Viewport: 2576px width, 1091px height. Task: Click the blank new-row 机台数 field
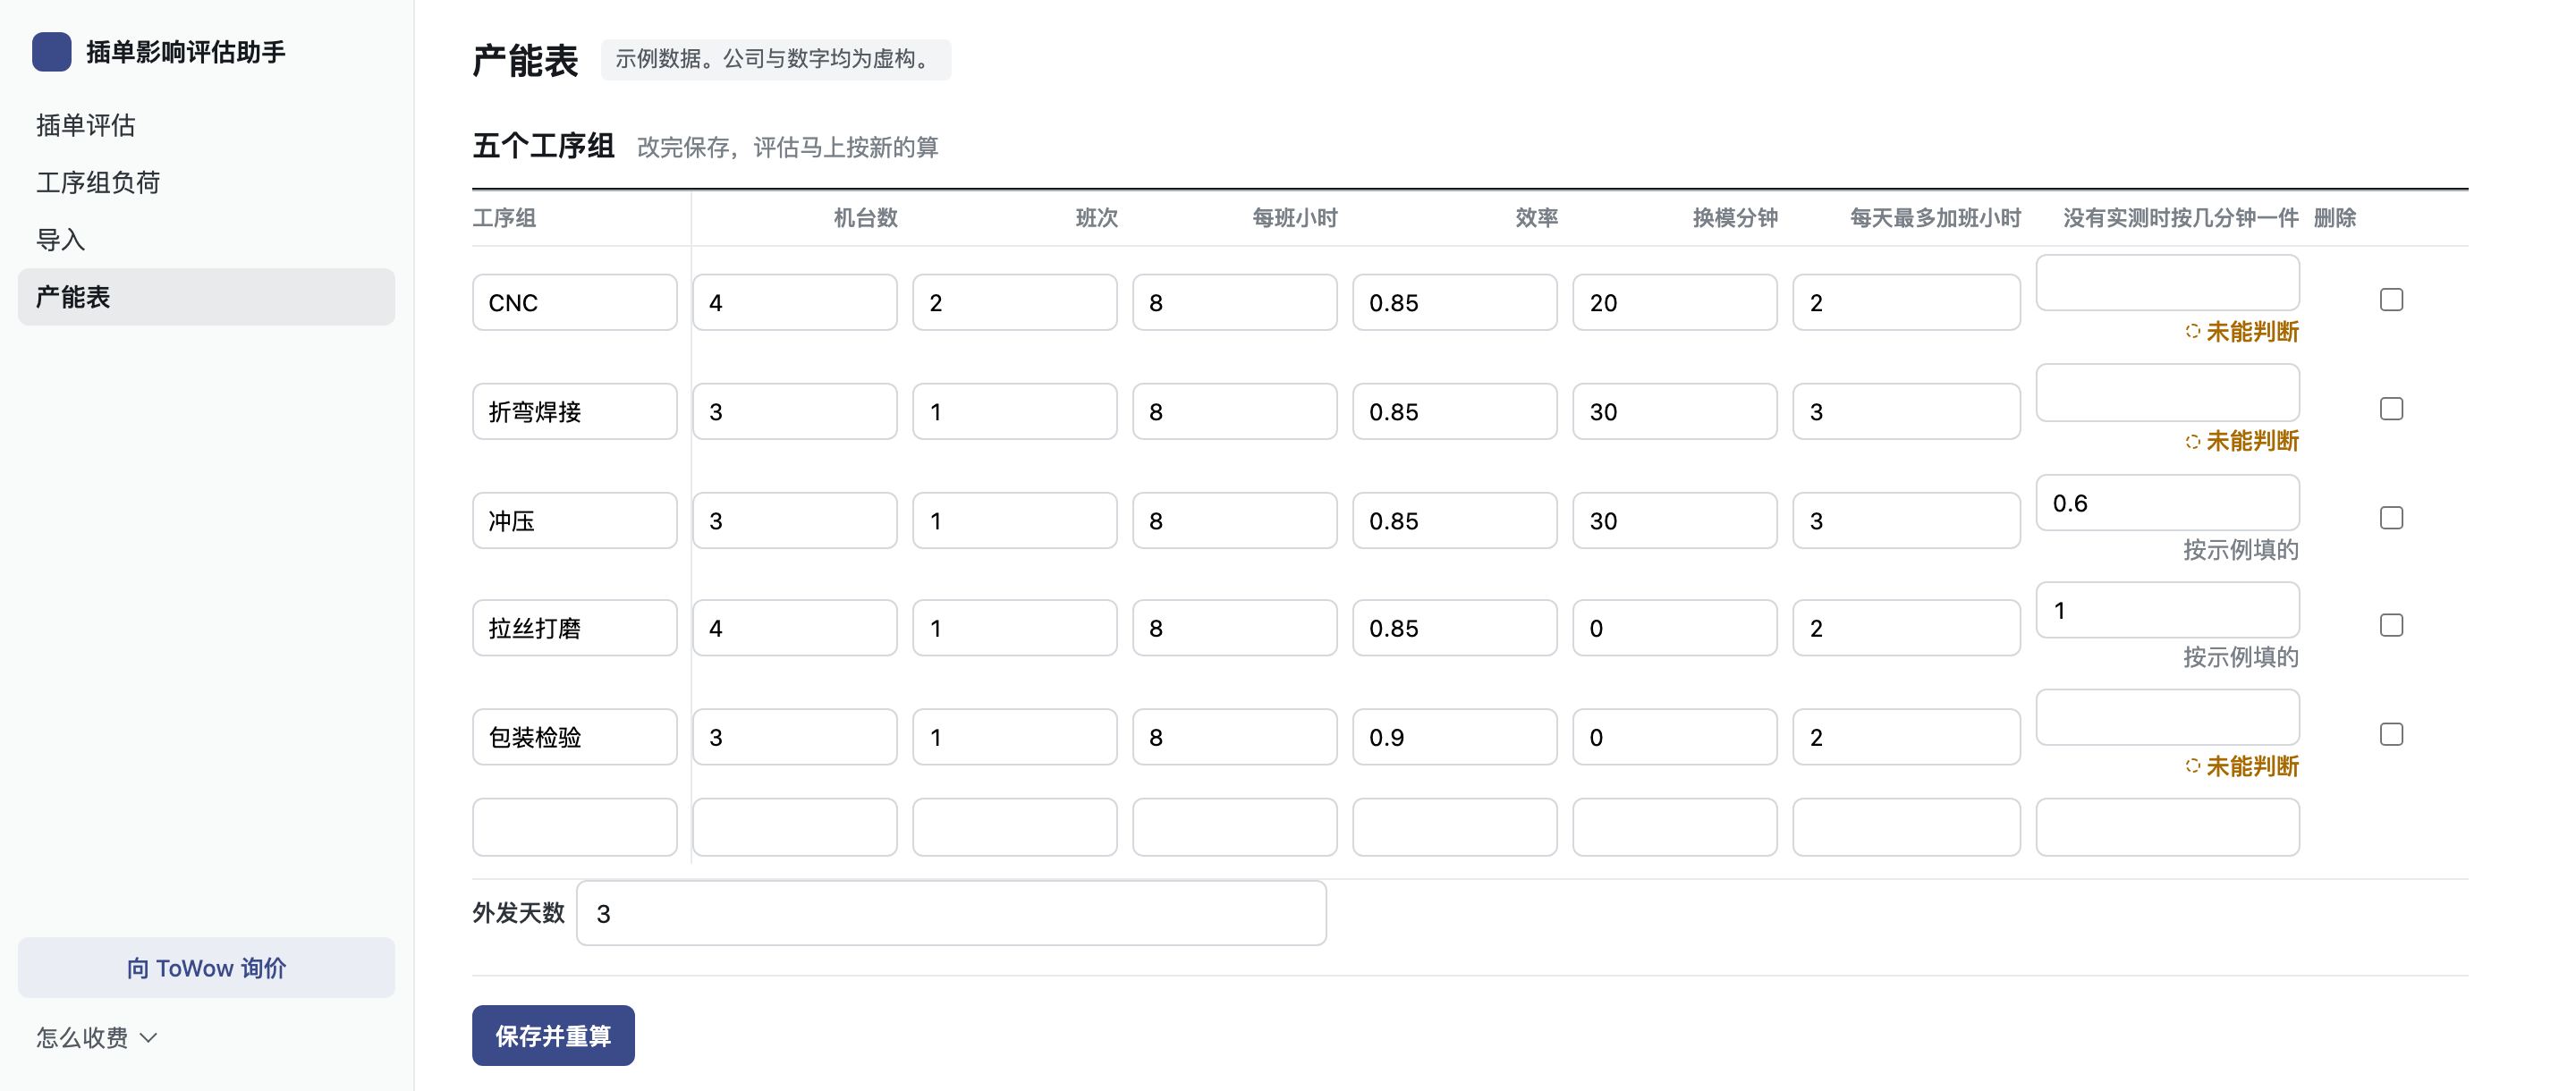pos(795,827)
